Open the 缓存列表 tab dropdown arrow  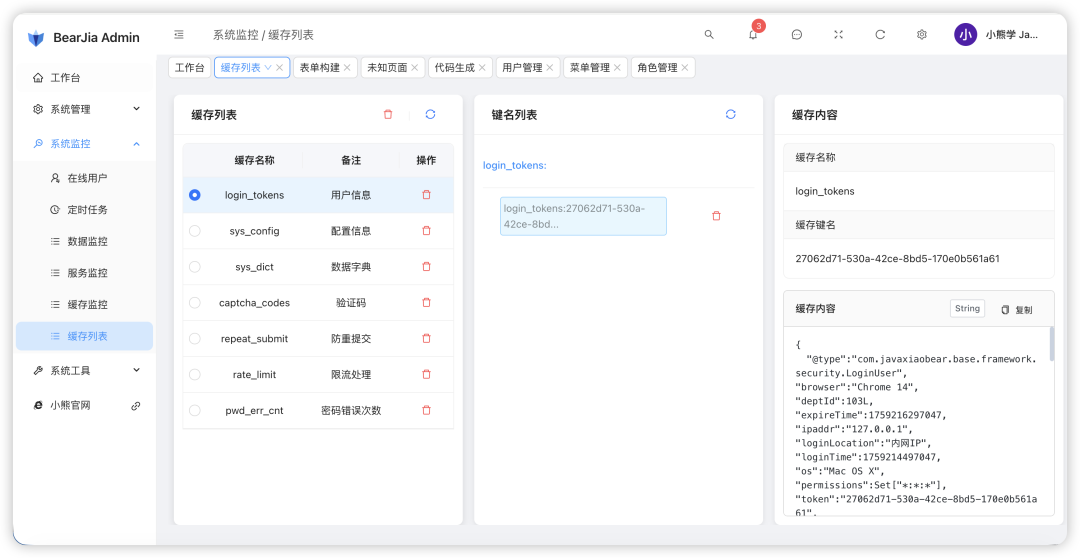tap(267, 68)
